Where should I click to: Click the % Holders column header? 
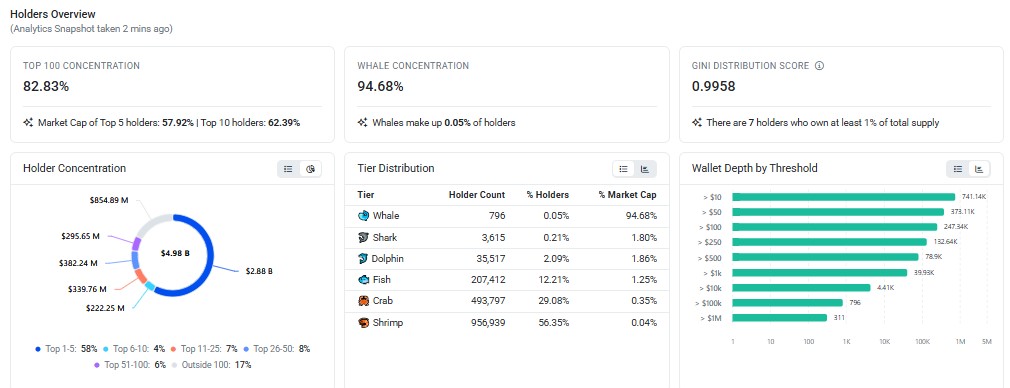548,195
